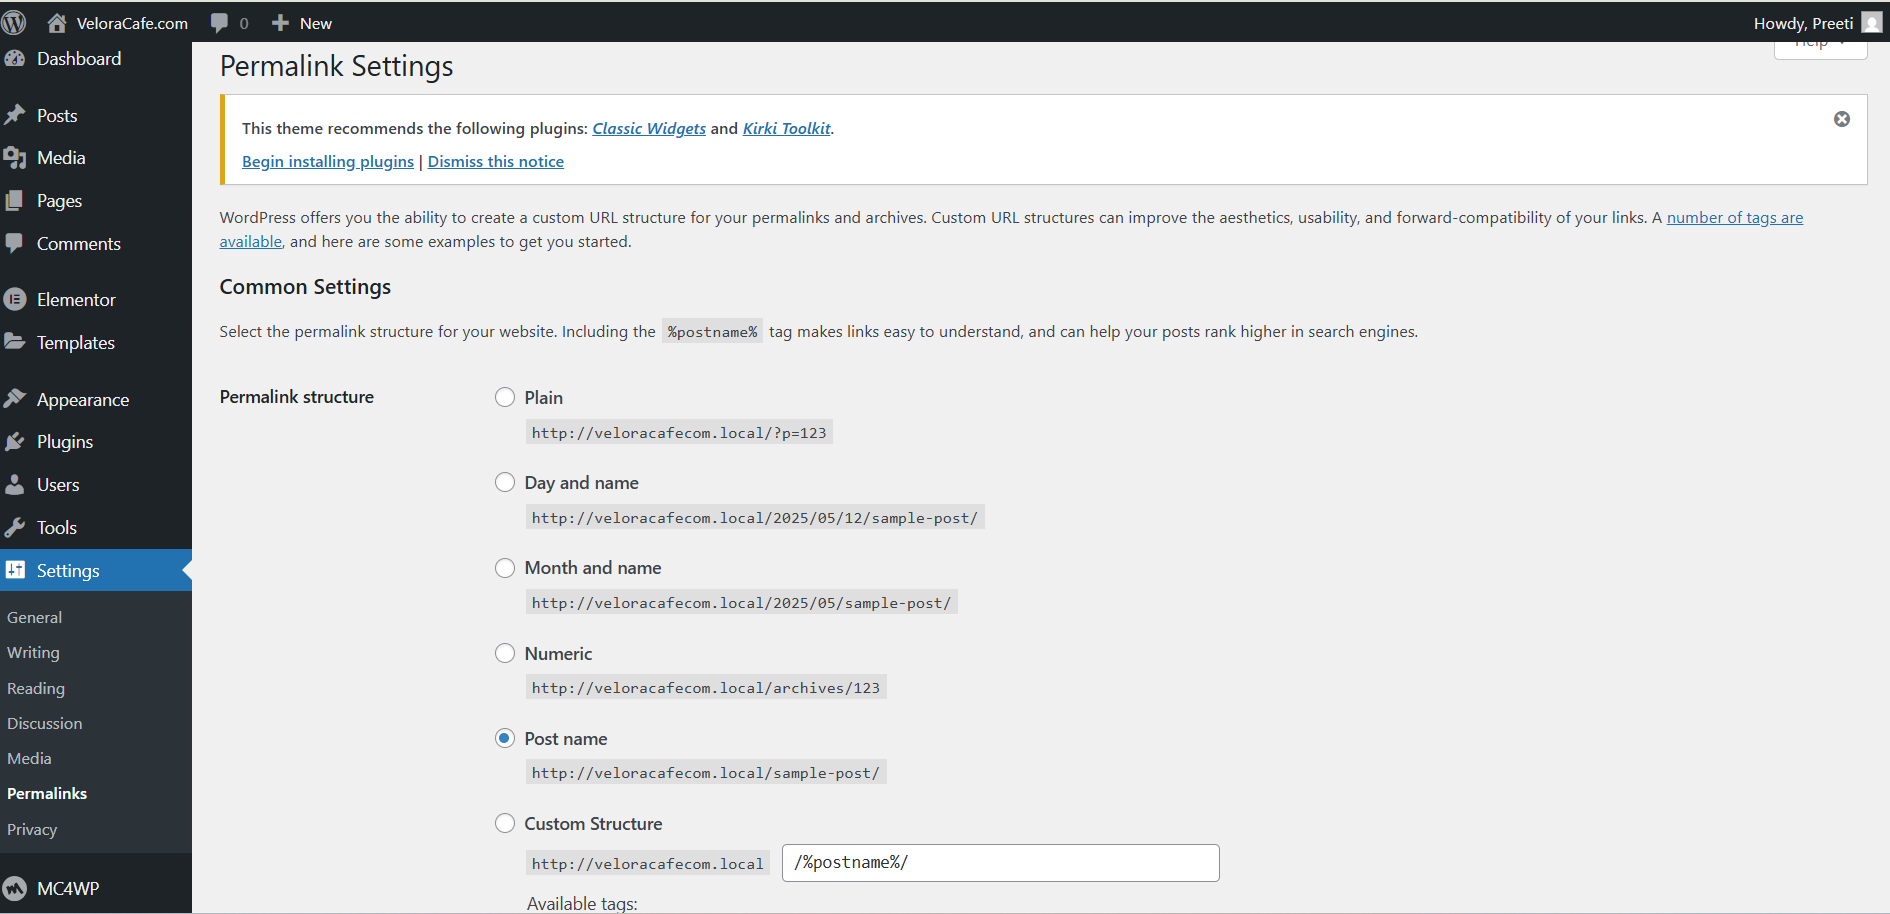
Task: Open General settings submenu item
Action: (34, 617)
